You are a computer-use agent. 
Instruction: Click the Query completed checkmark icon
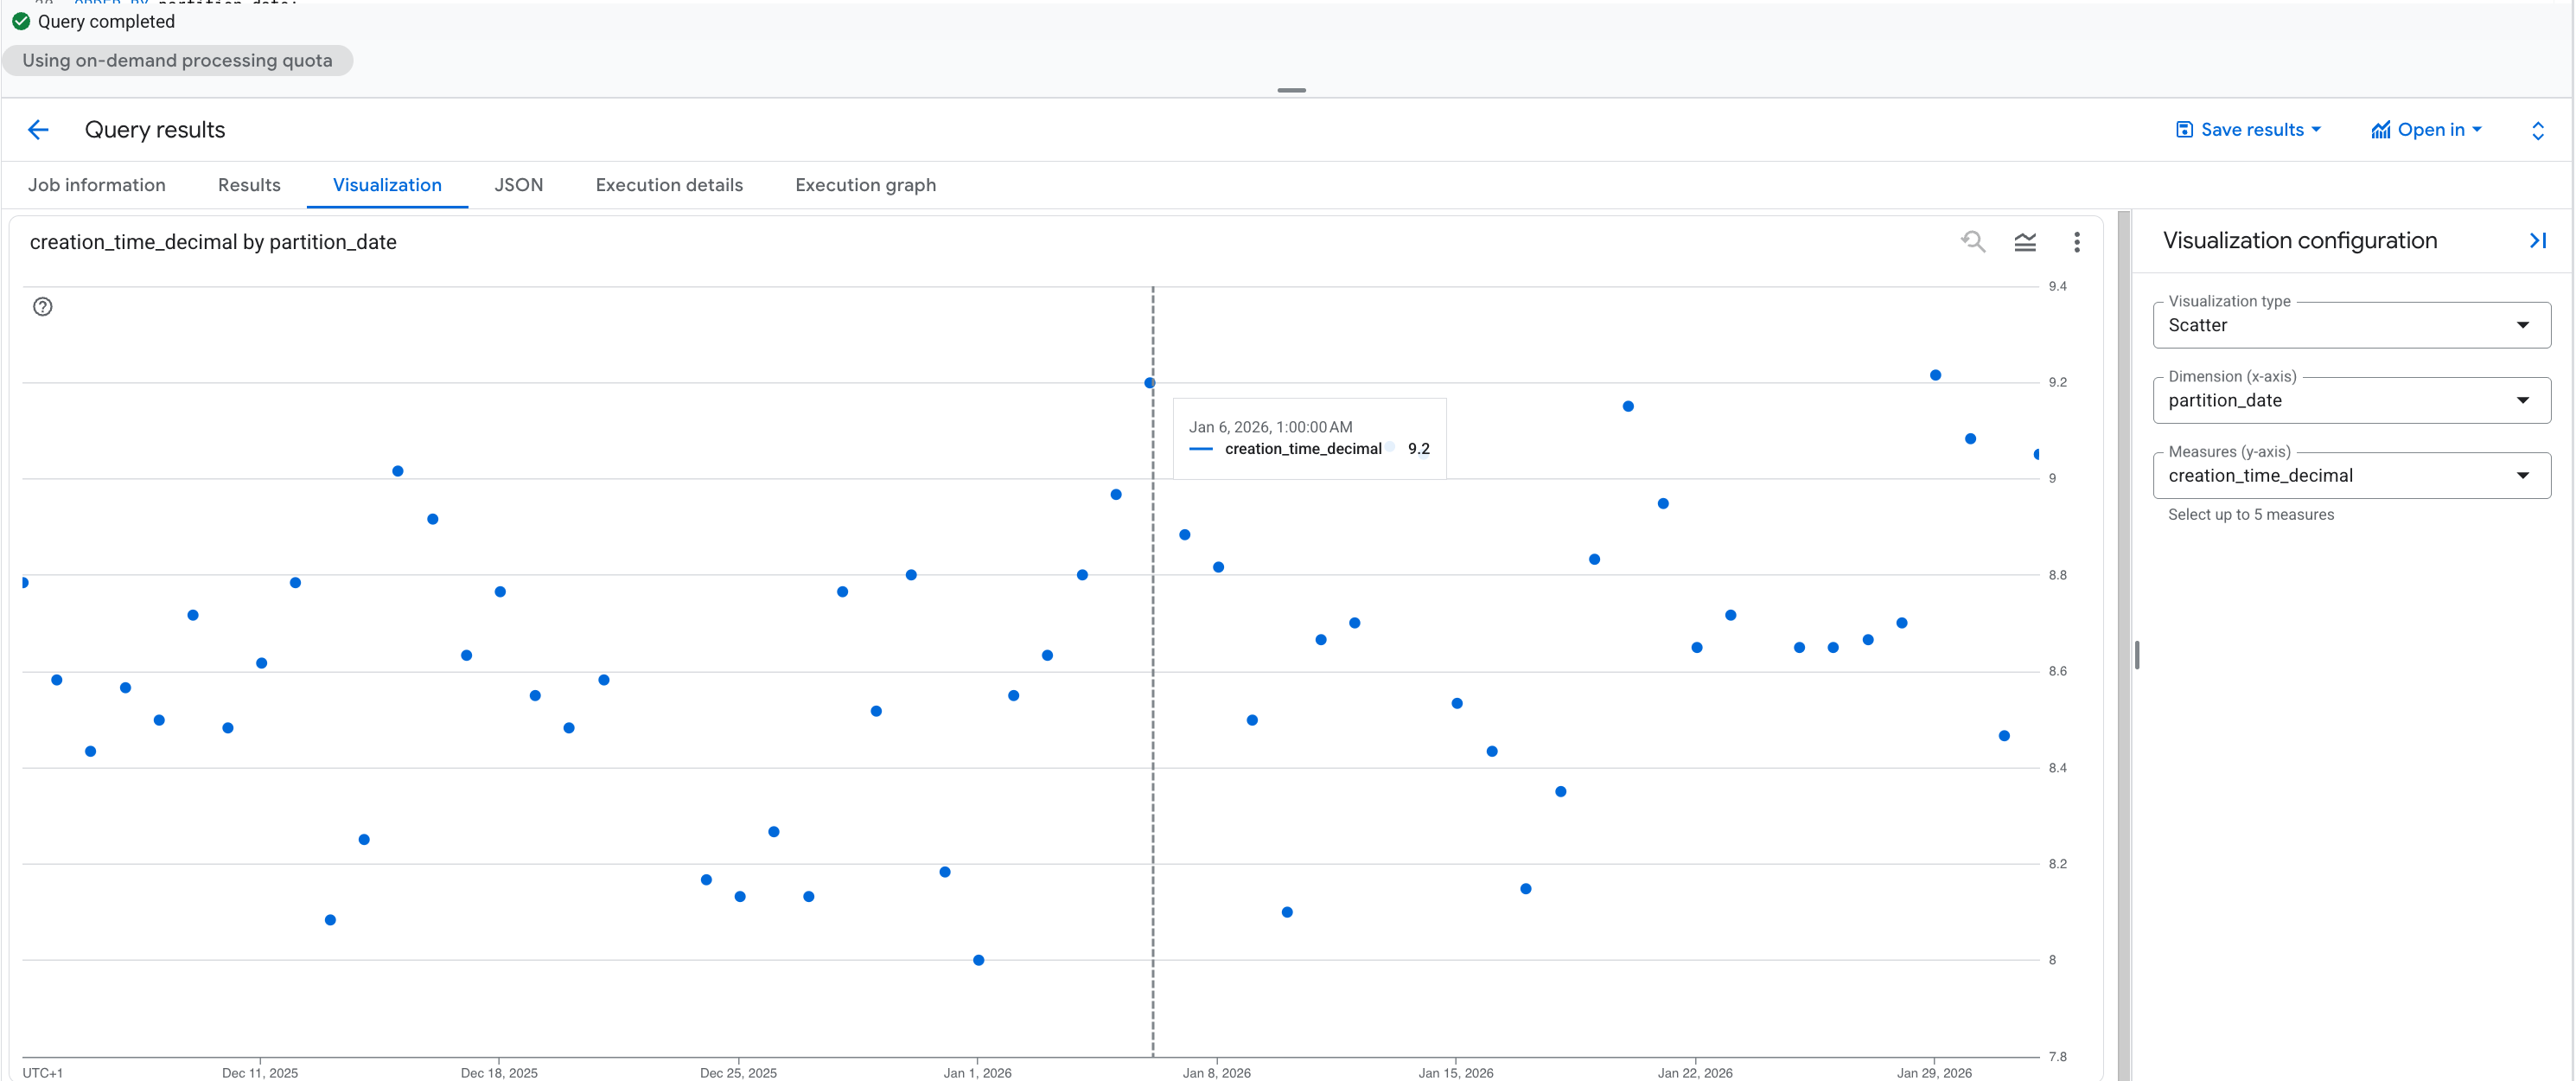20,20
